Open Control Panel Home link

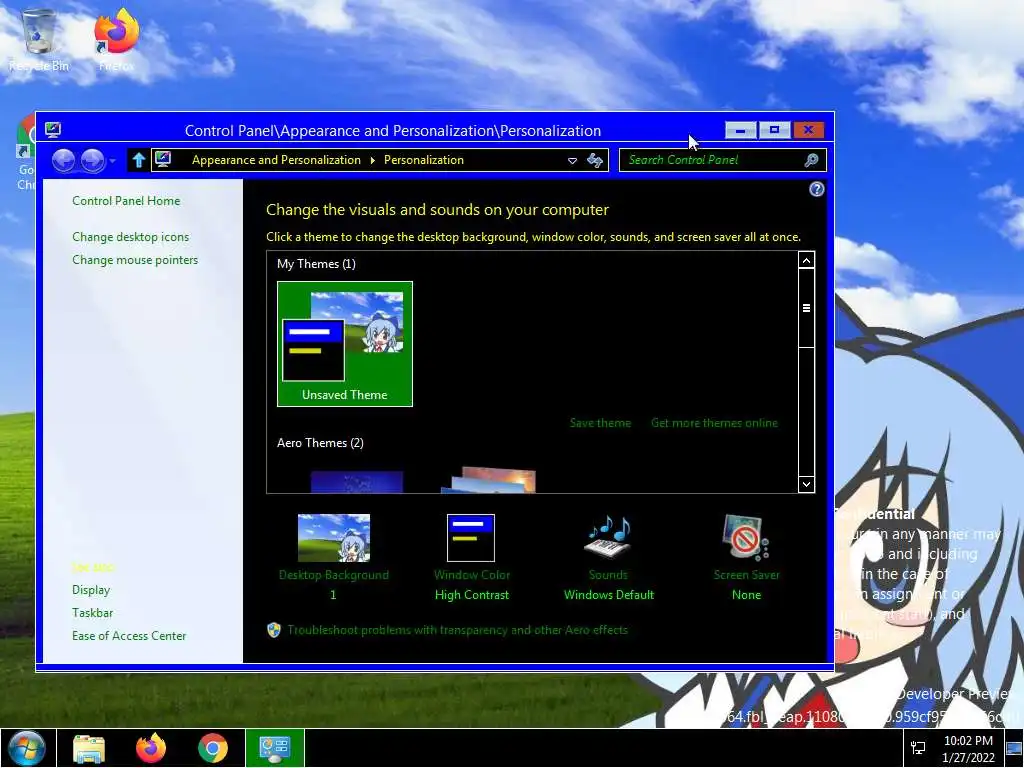126,201
